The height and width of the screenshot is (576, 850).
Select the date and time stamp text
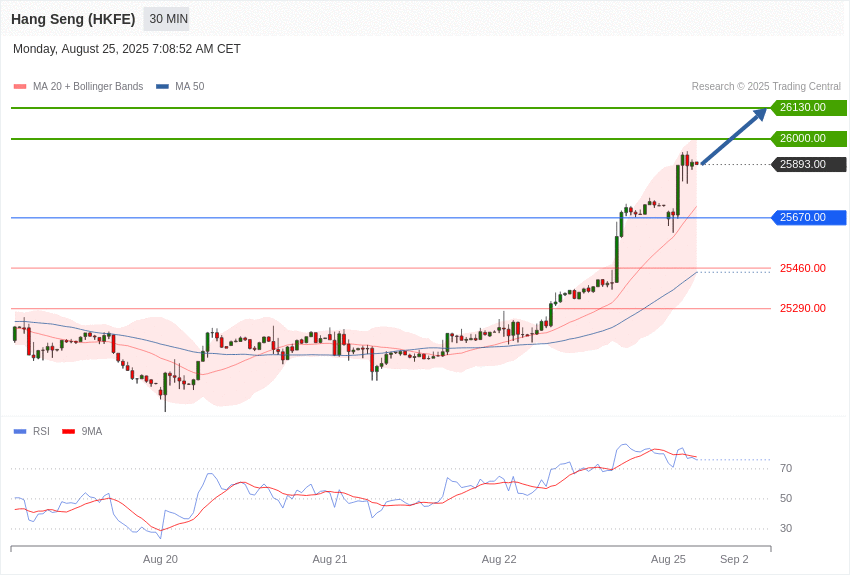(127, 49)
